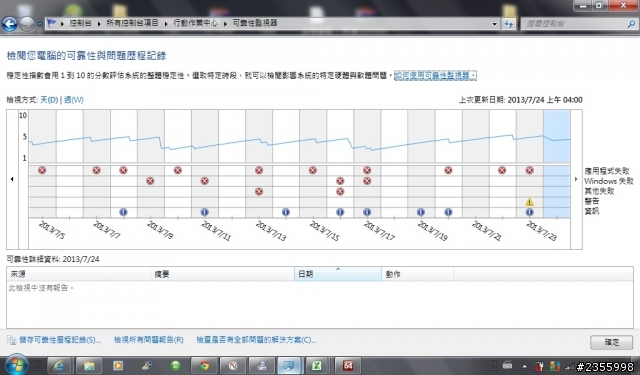
Task: Select Windows failure icon on 2013/7/11
Action: click(204, 181)
